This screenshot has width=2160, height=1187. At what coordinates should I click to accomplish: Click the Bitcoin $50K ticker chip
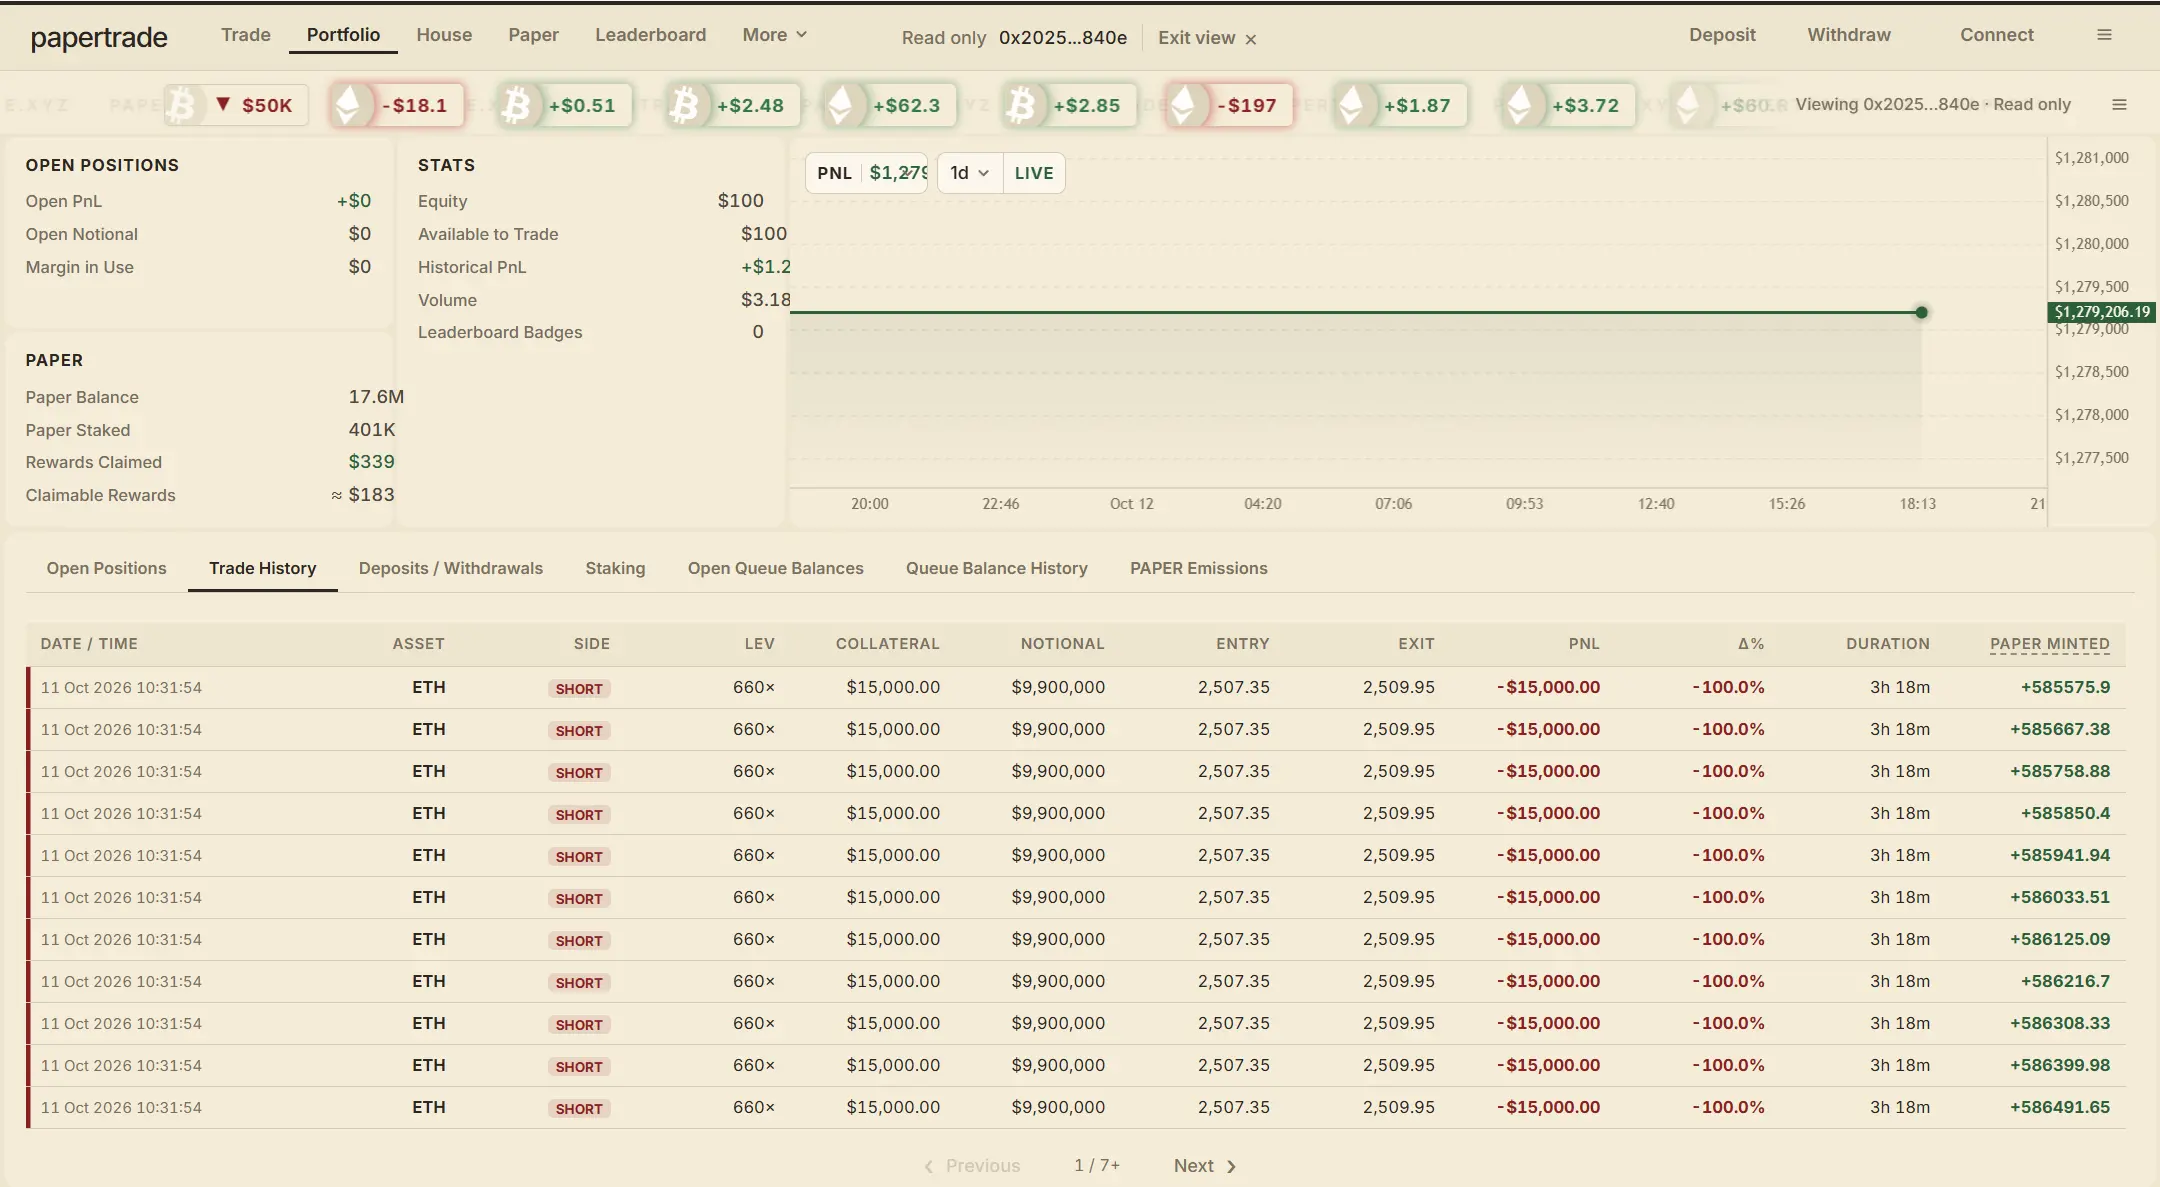pyautogui.click(x=236, y=105)
